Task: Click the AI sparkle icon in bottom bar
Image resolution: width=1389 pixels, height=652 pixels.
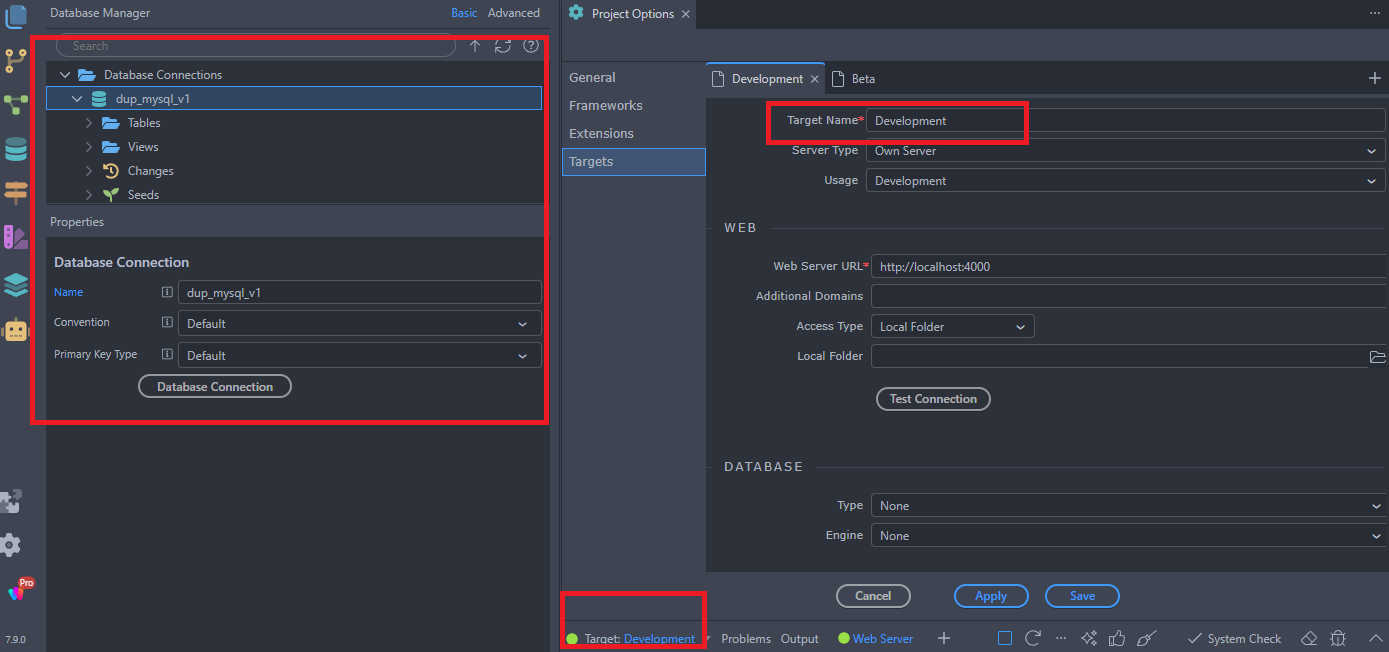Action: 1089,638
